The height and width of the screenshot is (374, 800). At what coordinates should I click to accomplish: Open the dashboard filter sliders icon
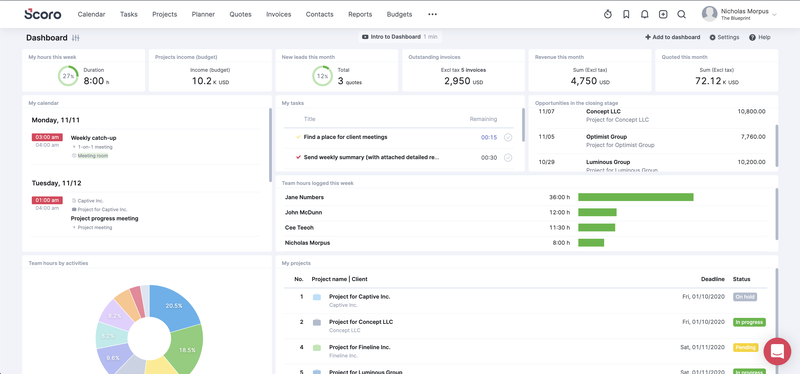[x=76, y=38]
